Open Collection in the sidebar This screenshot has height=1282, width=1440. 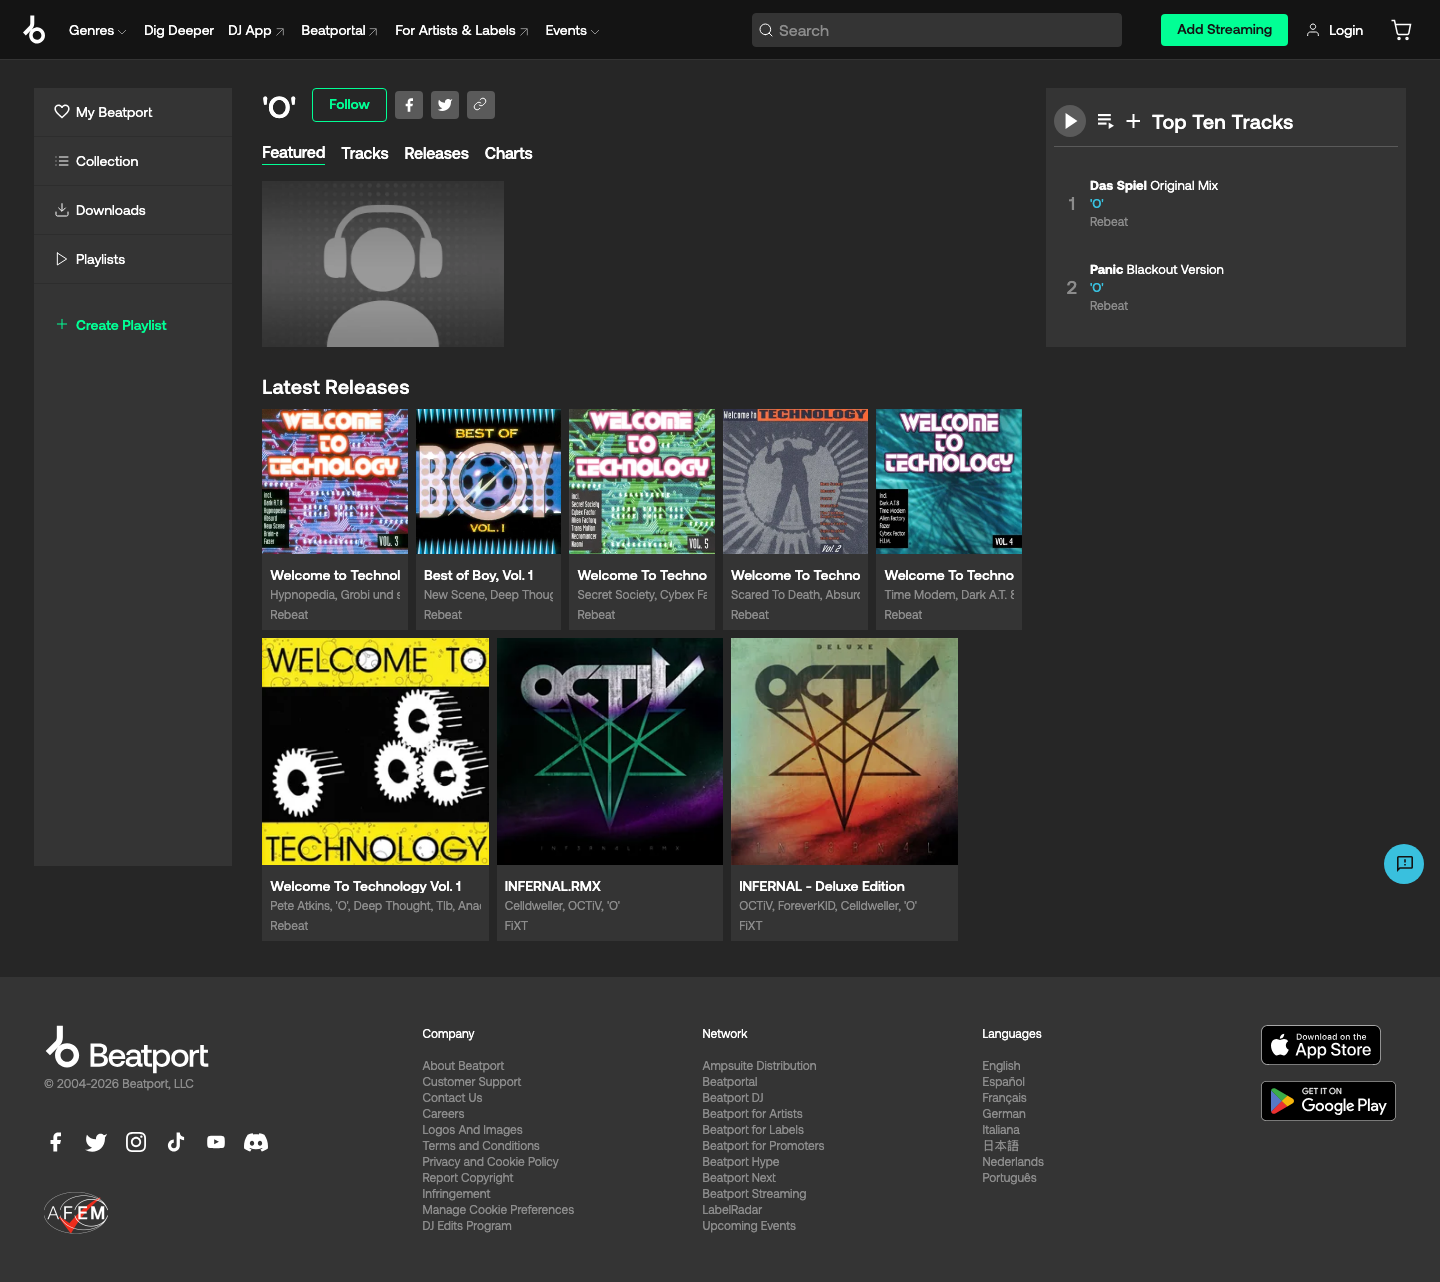pyautogui.click(x=133, y=161)
